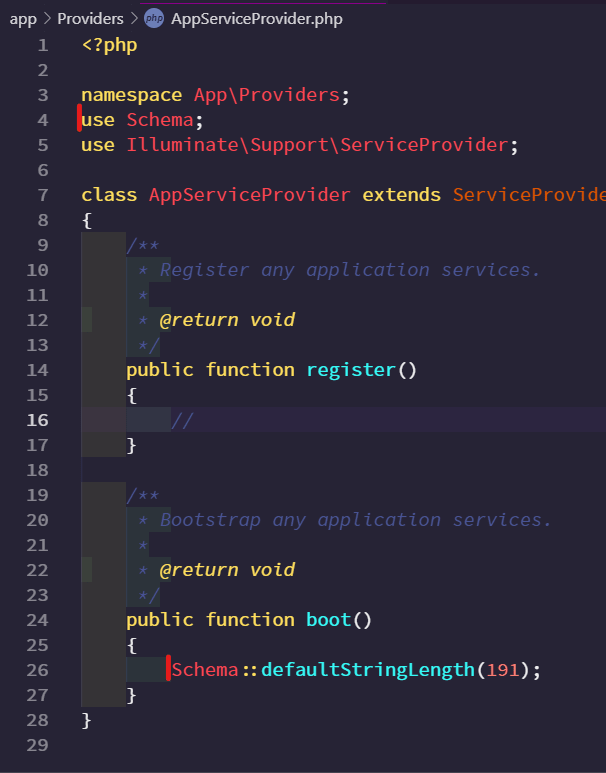Click the defaultStringLength method call

367,670
